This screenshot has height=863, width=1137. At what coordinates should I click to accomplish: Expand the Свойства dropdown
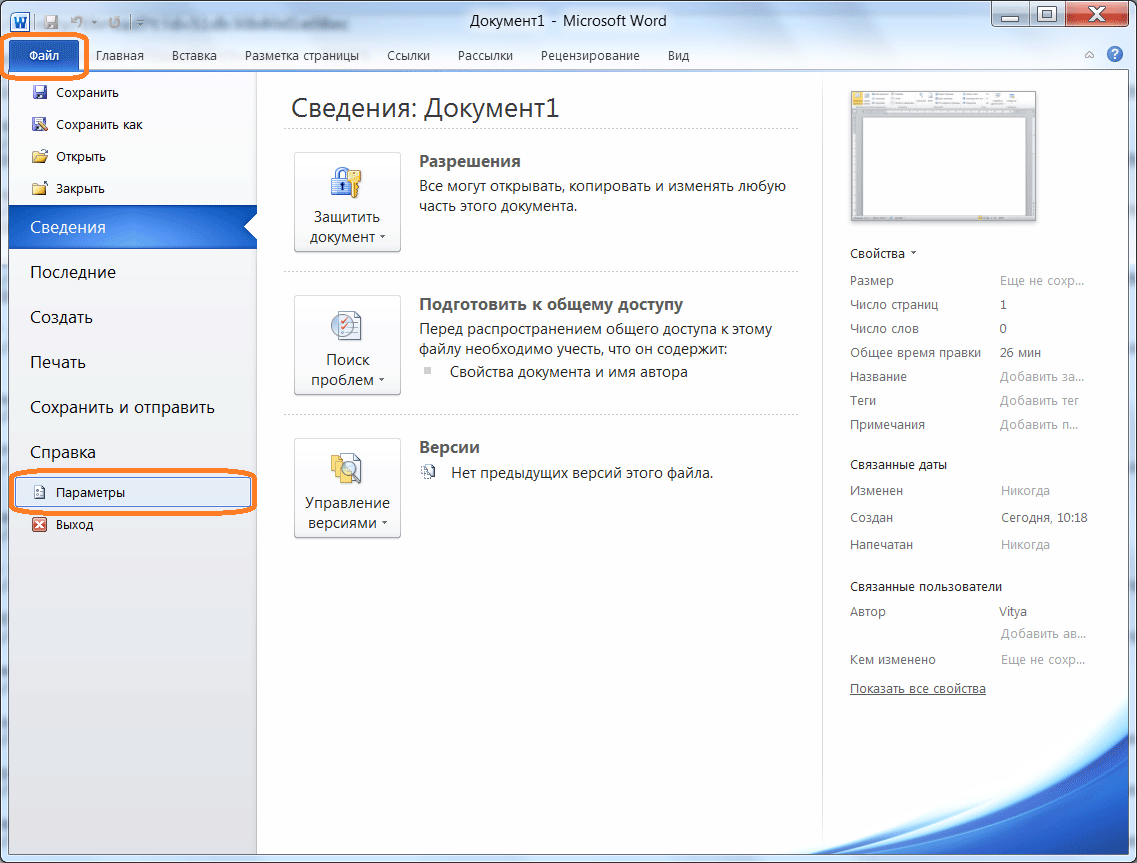(883, 253)
